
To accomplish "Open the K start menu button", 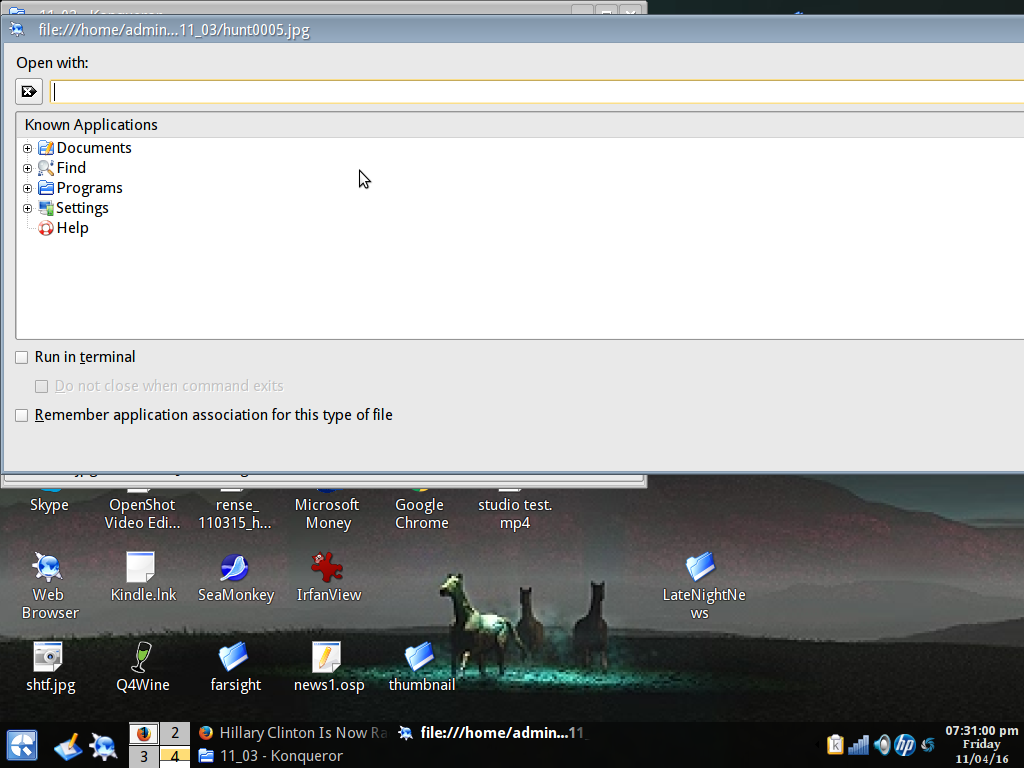I will click(22, 745).
